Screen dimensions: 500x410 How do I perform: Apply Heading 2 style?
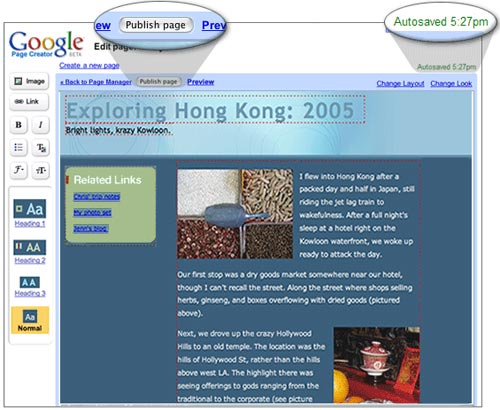pos(30,252)
